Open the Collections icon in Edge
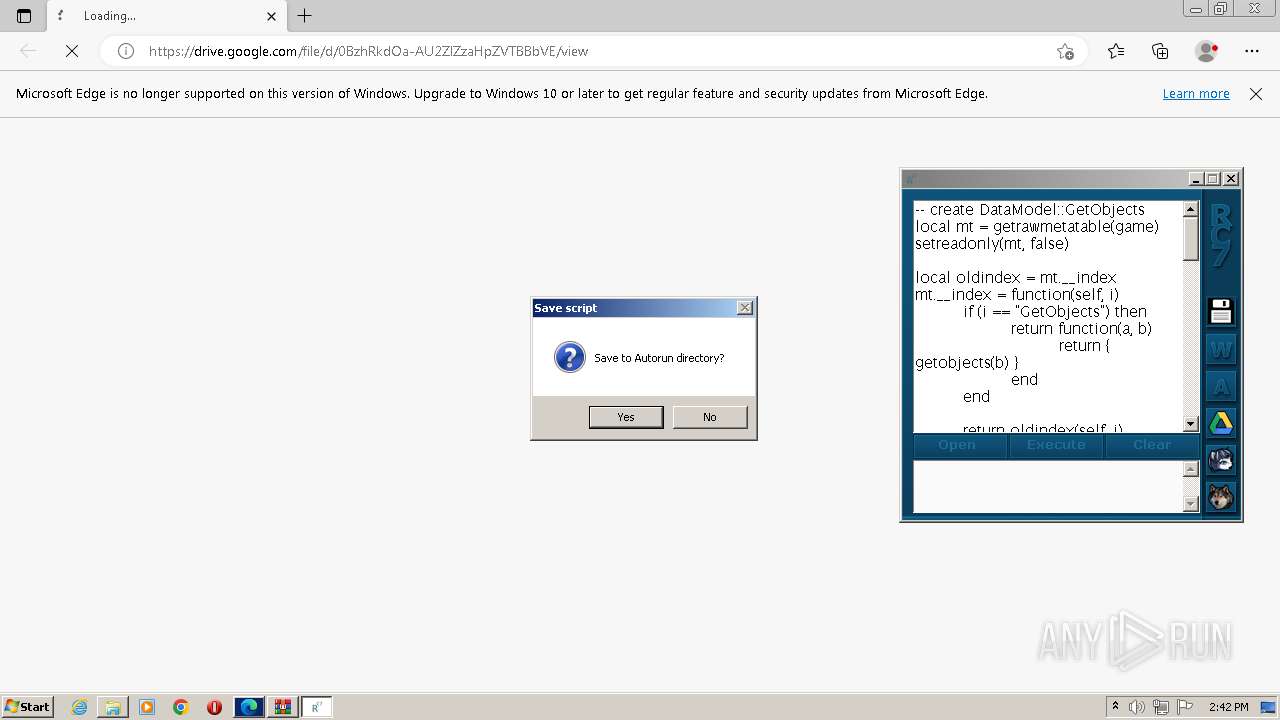This screenshot has width=1280, height=720. tap(1160, 51)
